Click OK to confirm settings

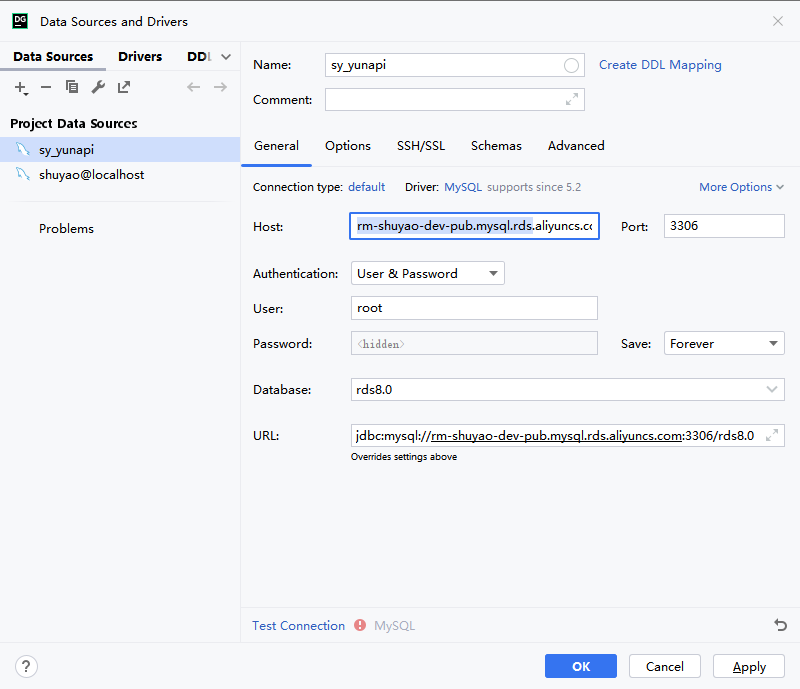pos(581,666)
